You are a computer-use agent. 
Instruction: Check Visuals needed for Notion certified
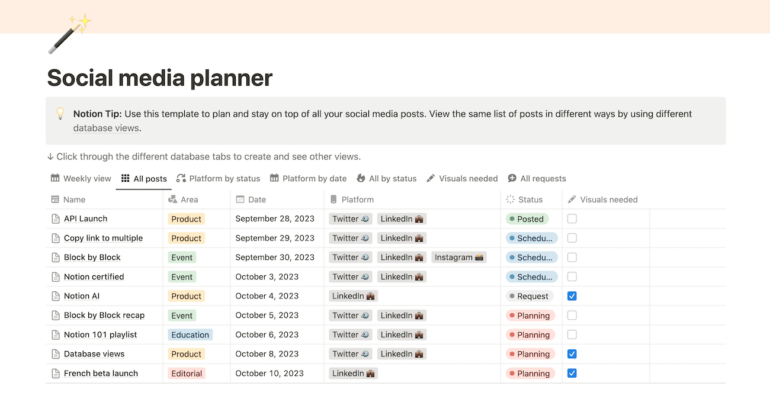(x=572, y=277)
